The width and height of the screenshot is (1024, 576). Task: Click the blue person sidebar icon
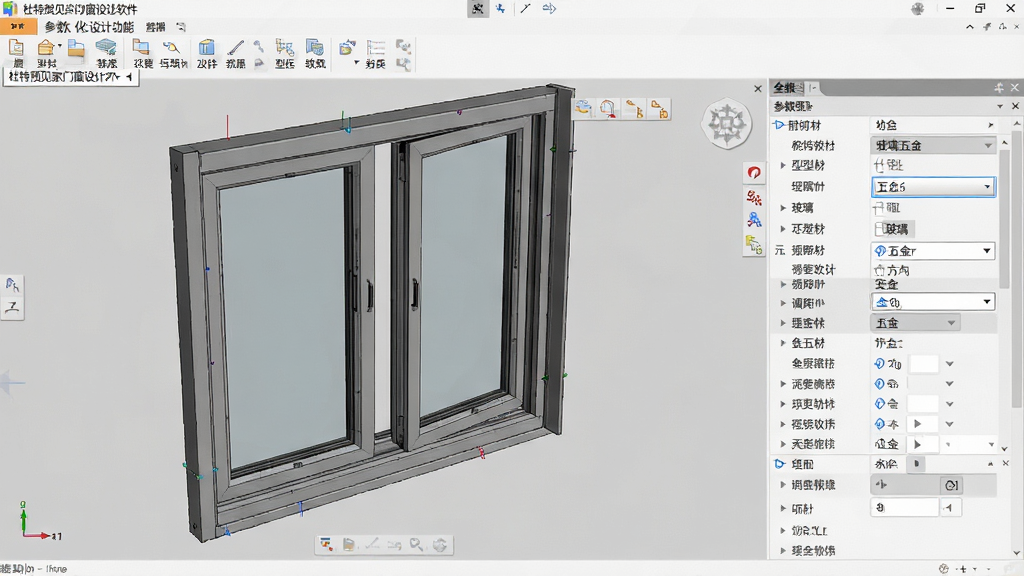coord(754,219)
